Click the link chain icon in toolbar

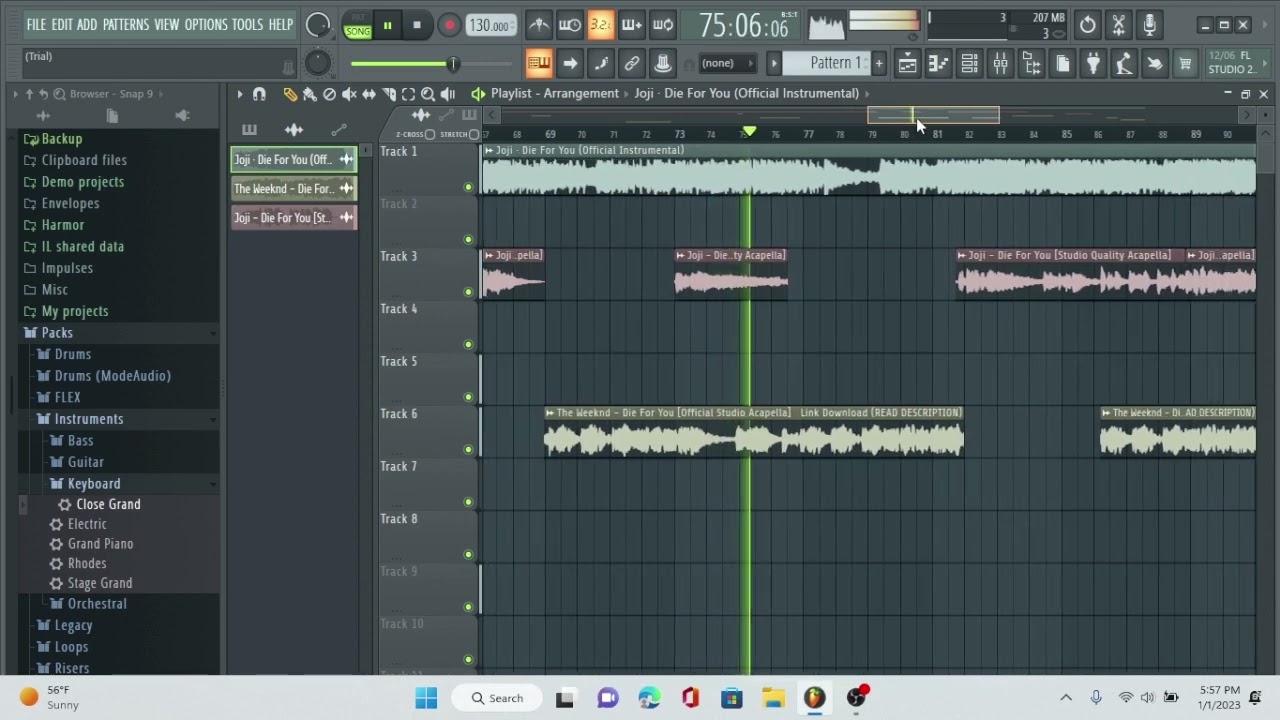point(631,64)
